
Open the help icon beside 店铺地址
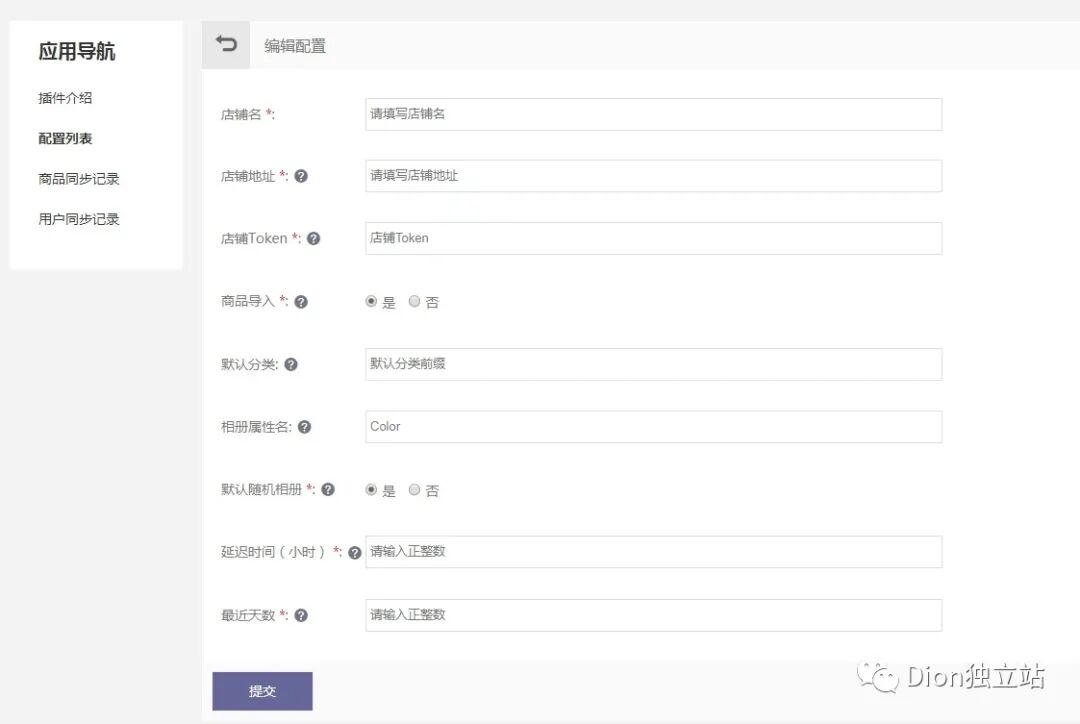300,176
